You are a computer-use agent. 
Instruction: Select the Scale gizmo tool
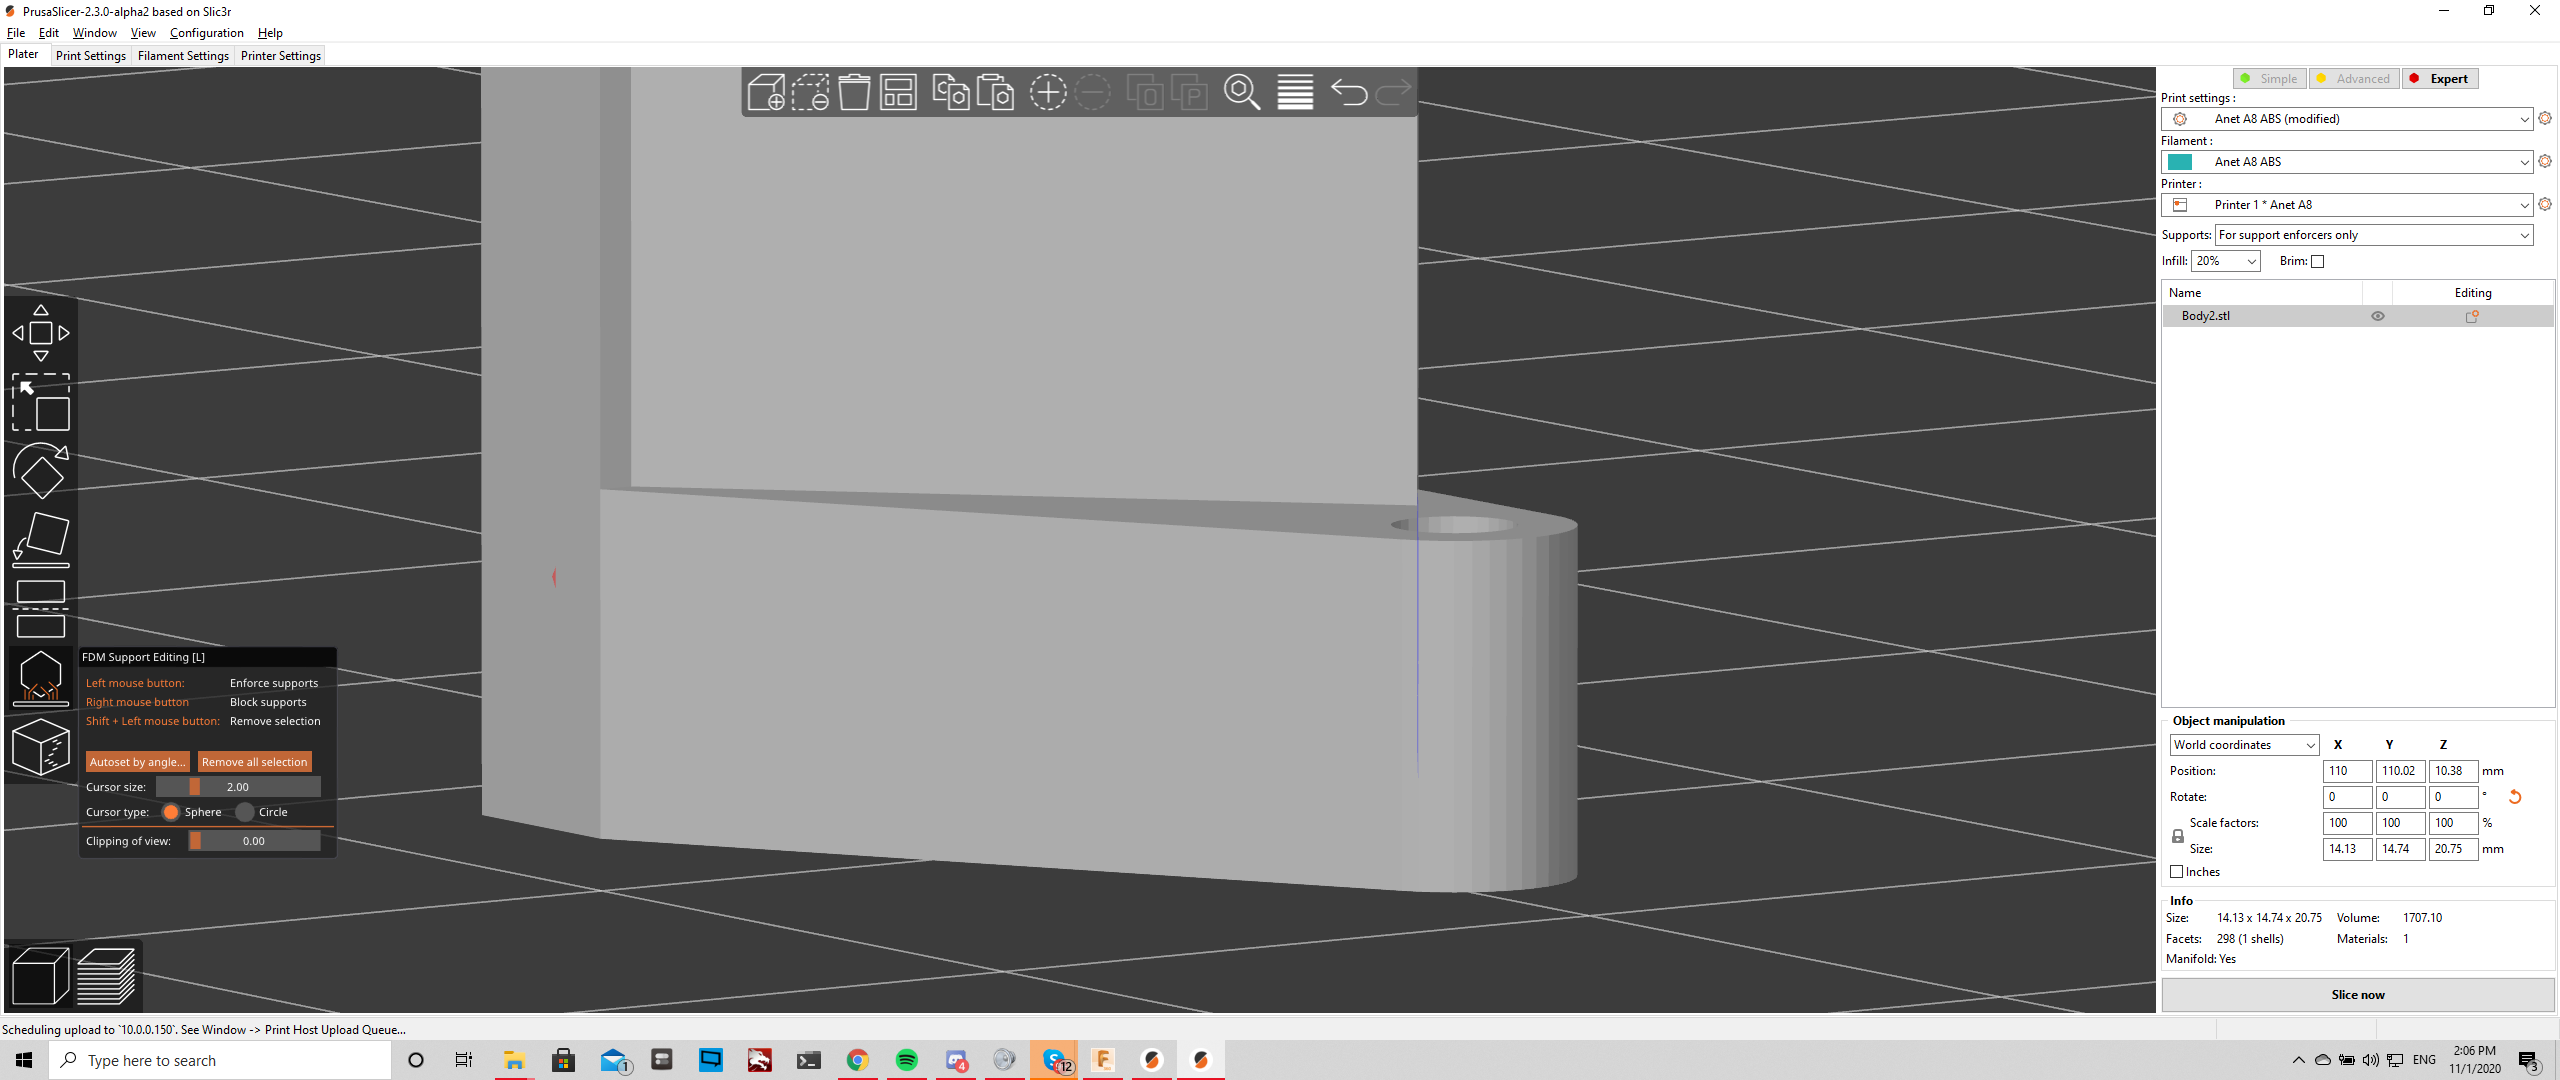coord(41,402)
